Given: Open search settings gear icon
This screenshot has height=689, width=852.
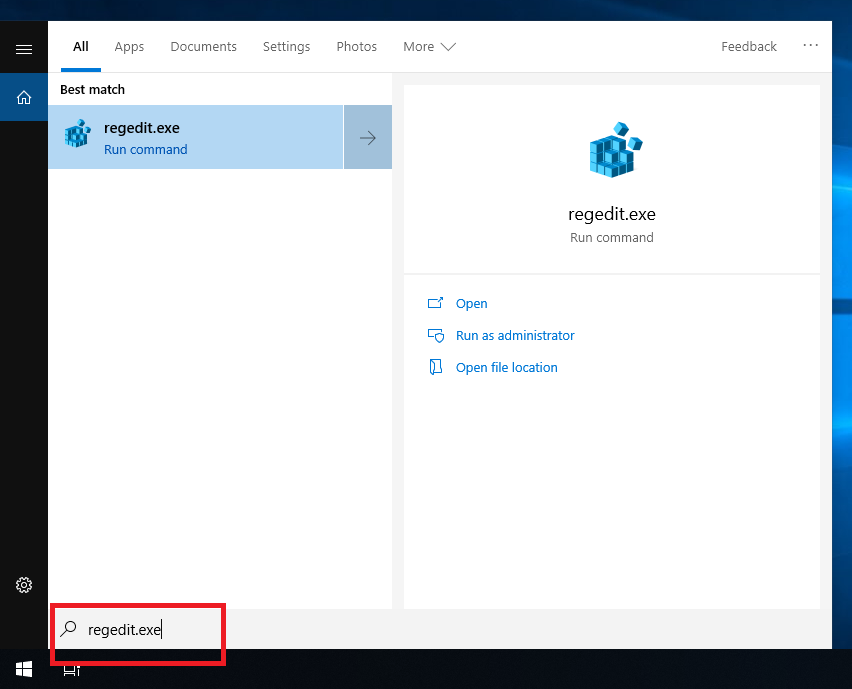Looking at the screenshot, I should [23, 585].
